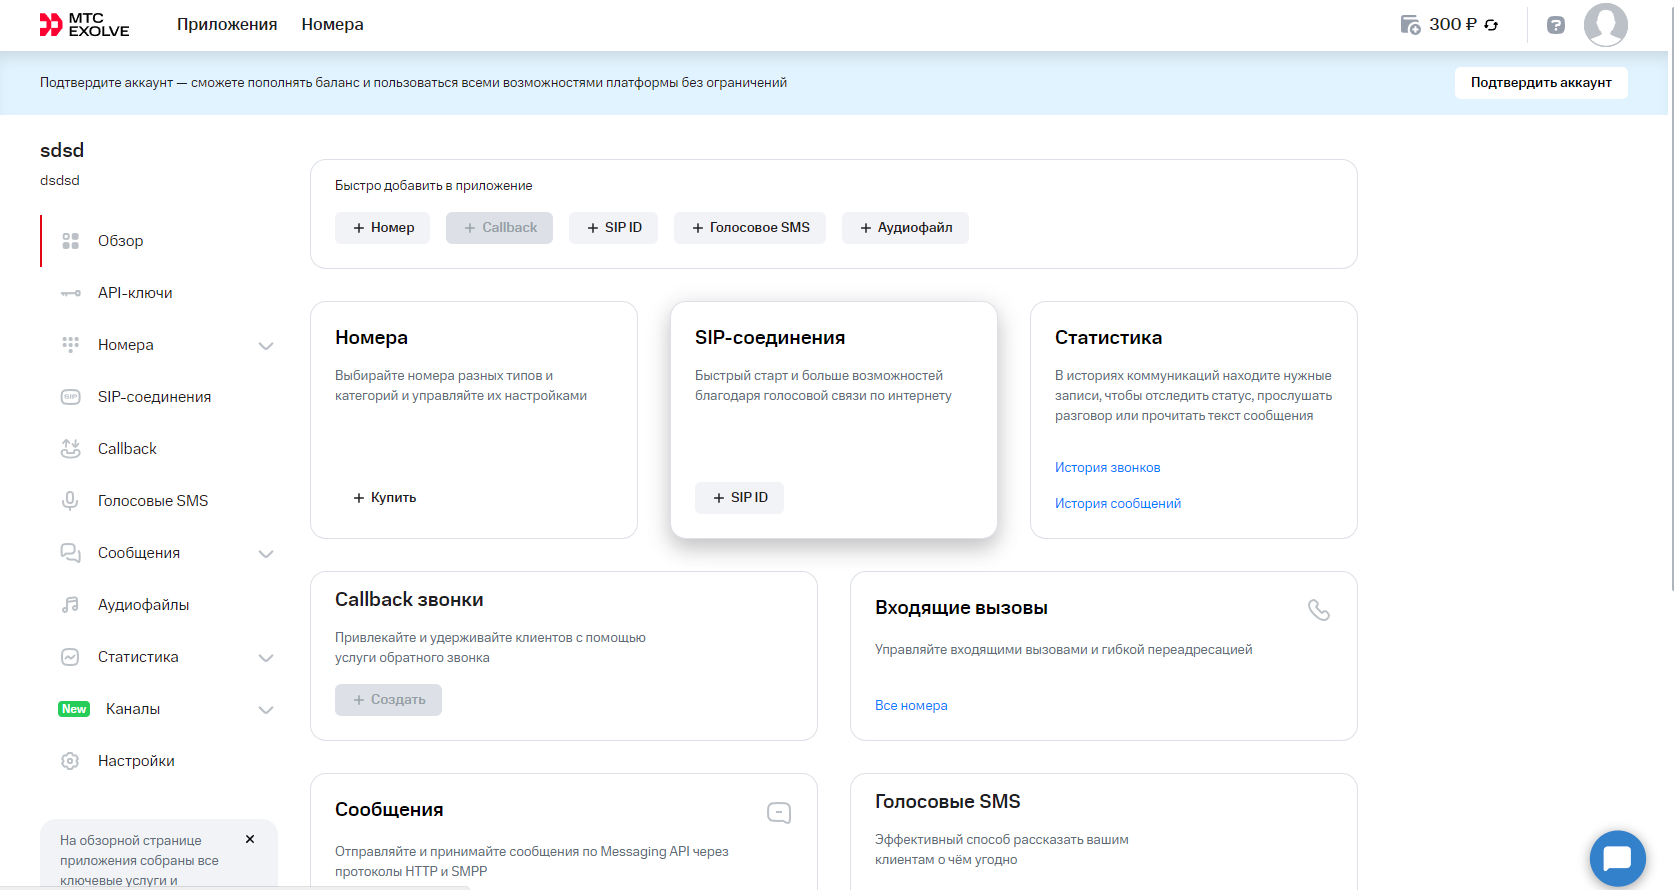Click the Настройки gear icon
Viewport: 1674px width, 890px height.
(x=70, y=761)
